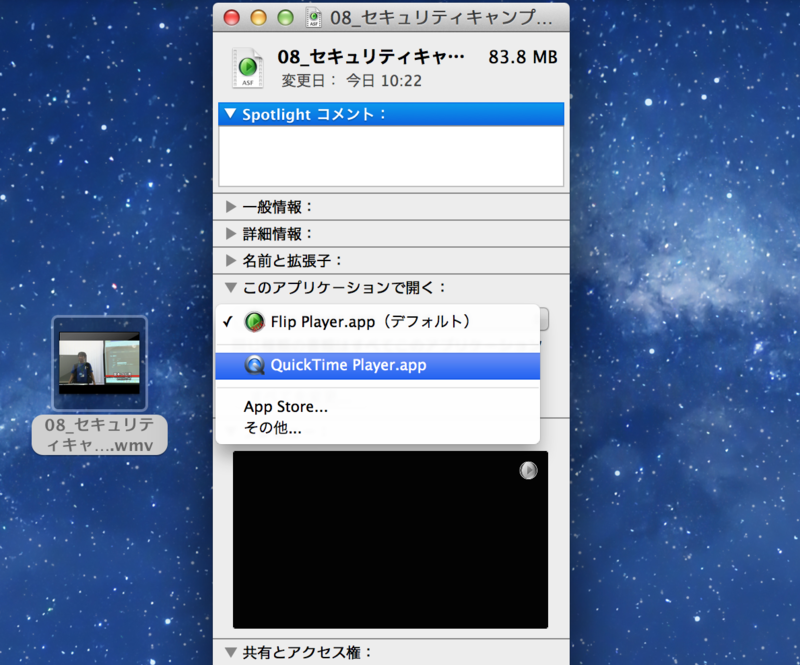This screenshot has width=800, height=665.
Task: Click the checkmark beside Flip Player.app（デフォルト）
Action: coord(230,323)
